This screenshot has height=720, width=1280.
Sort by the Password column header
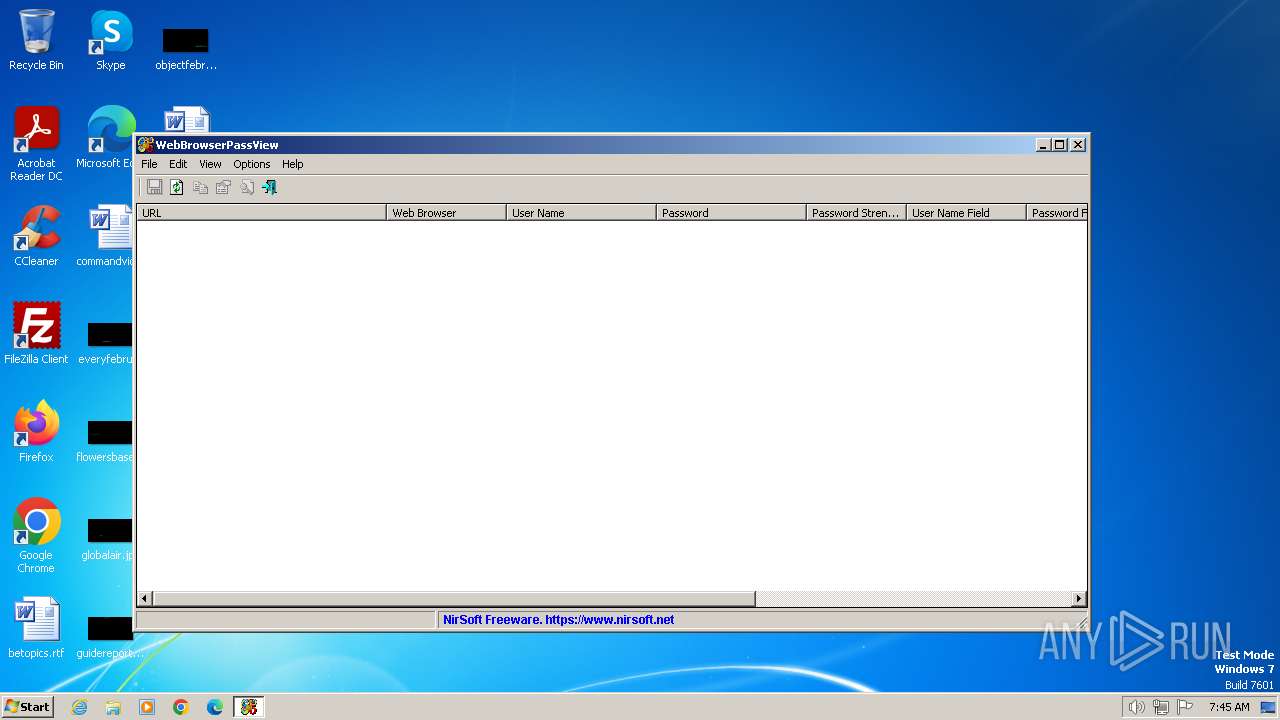(731, 213)
